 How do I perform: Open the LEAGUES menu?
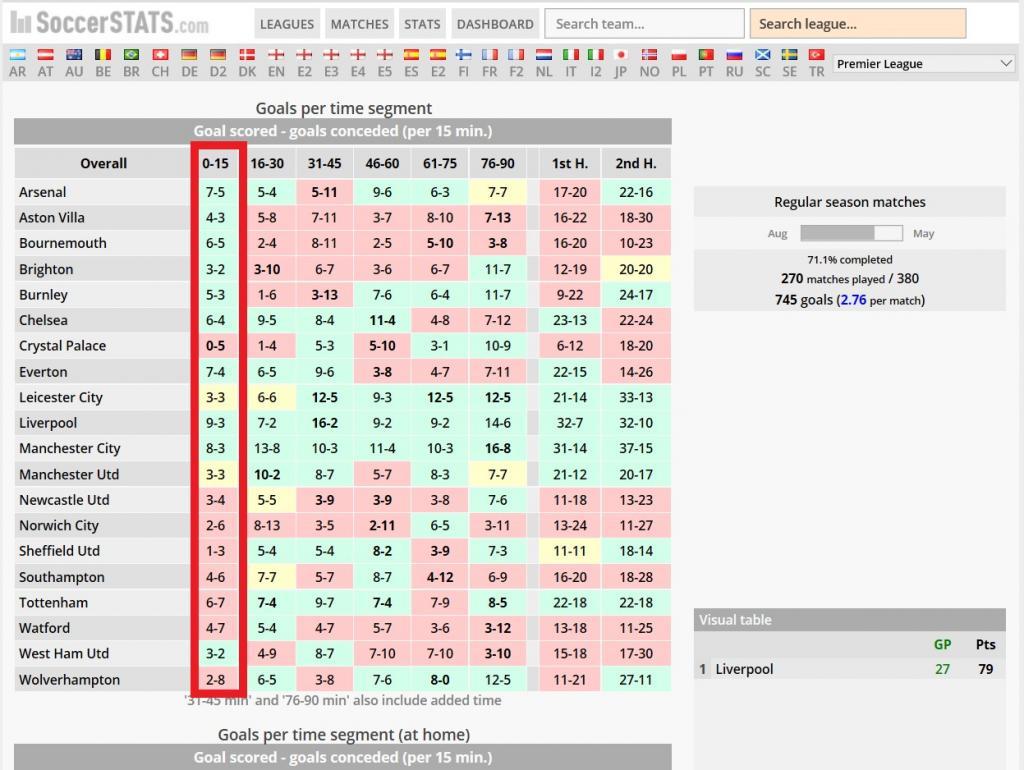[286, 24]
